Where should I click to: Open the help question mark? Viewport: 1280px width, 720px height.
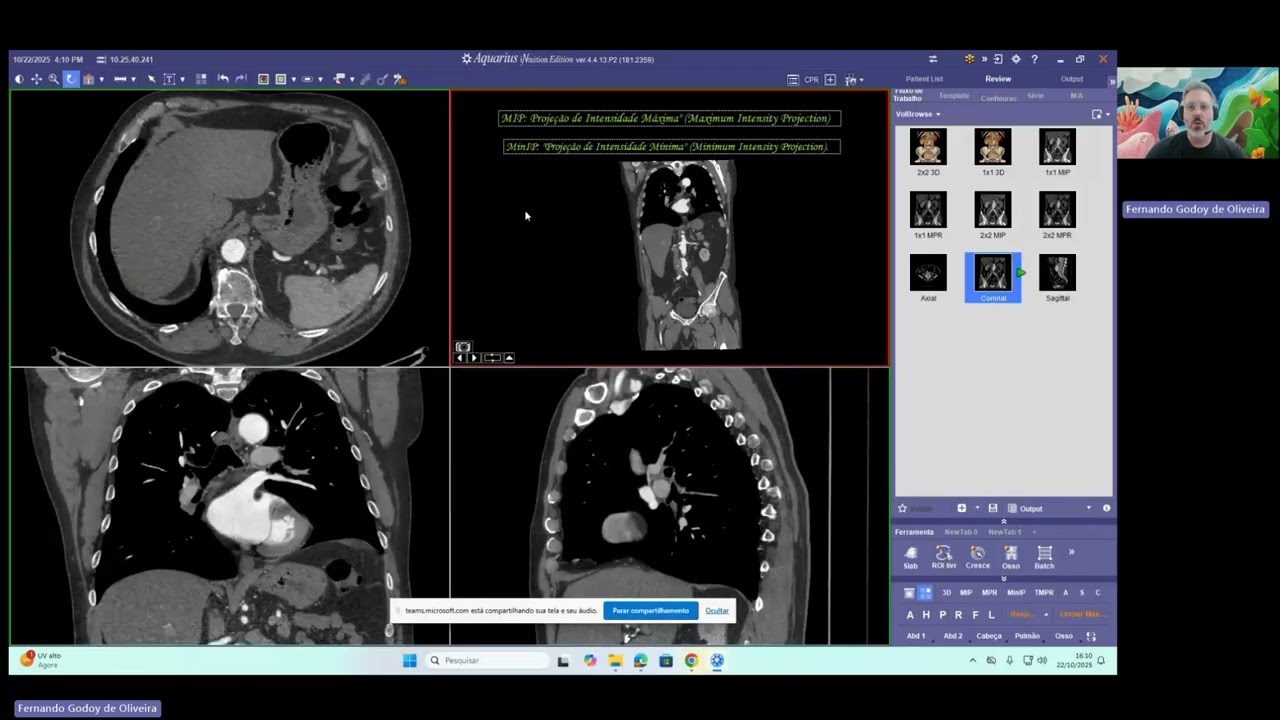[x=1034, y=59]
